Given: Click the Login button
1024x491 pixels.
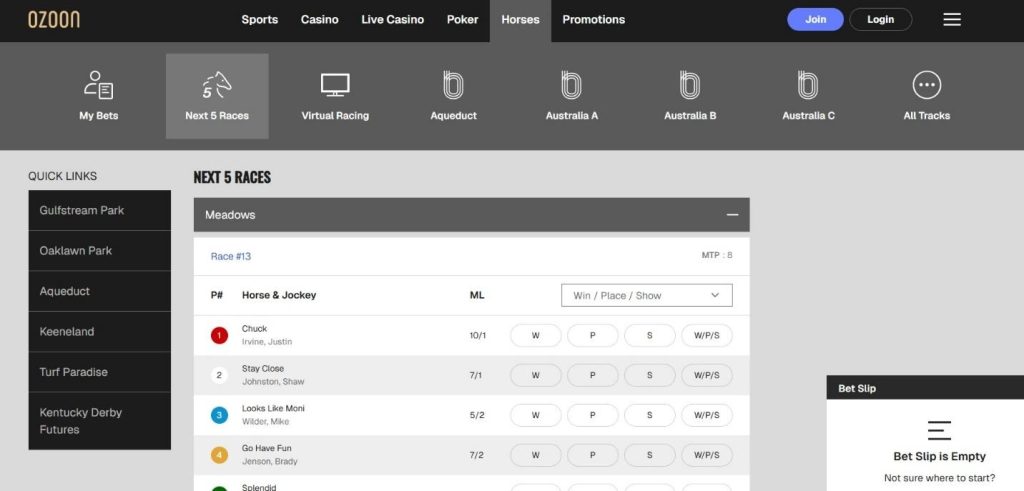Looking at the screenshot, I should point(880,20).
